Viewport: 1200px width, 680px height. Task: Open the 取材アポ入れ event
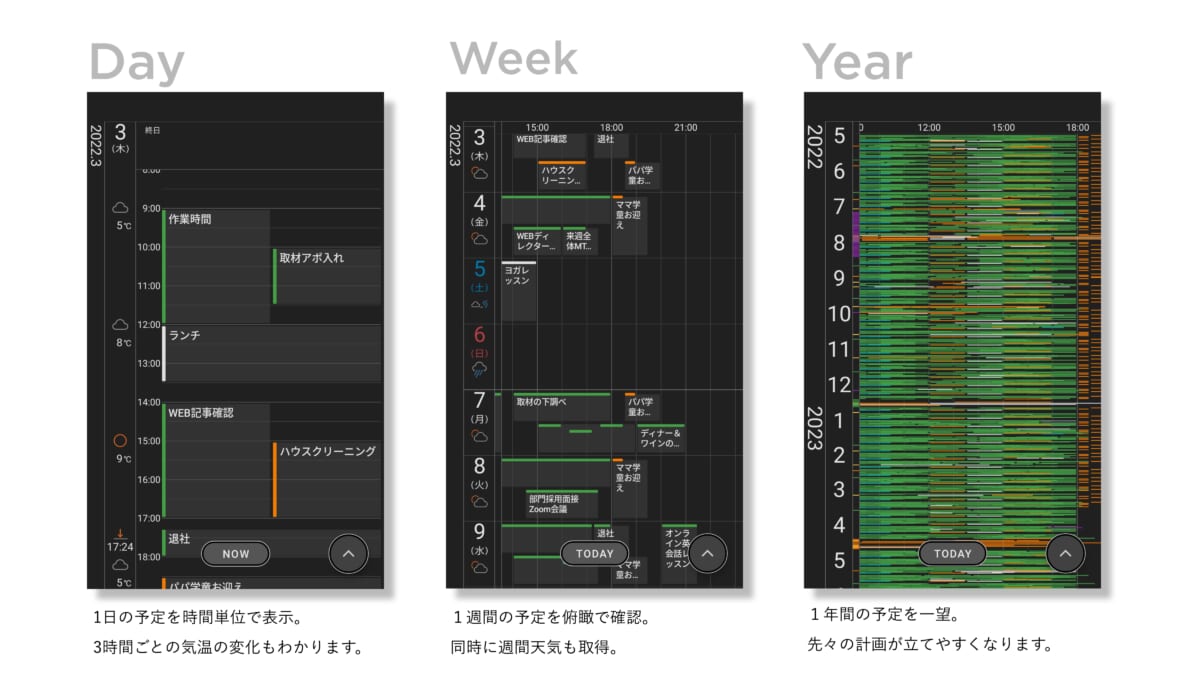tap(327, 276)
